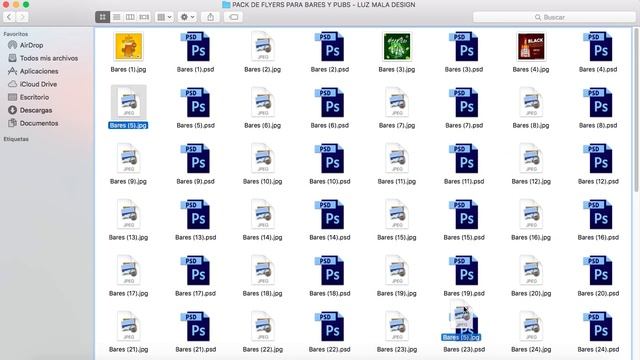Click the Bares (19).jpg file name

click(x=397, y=293)
